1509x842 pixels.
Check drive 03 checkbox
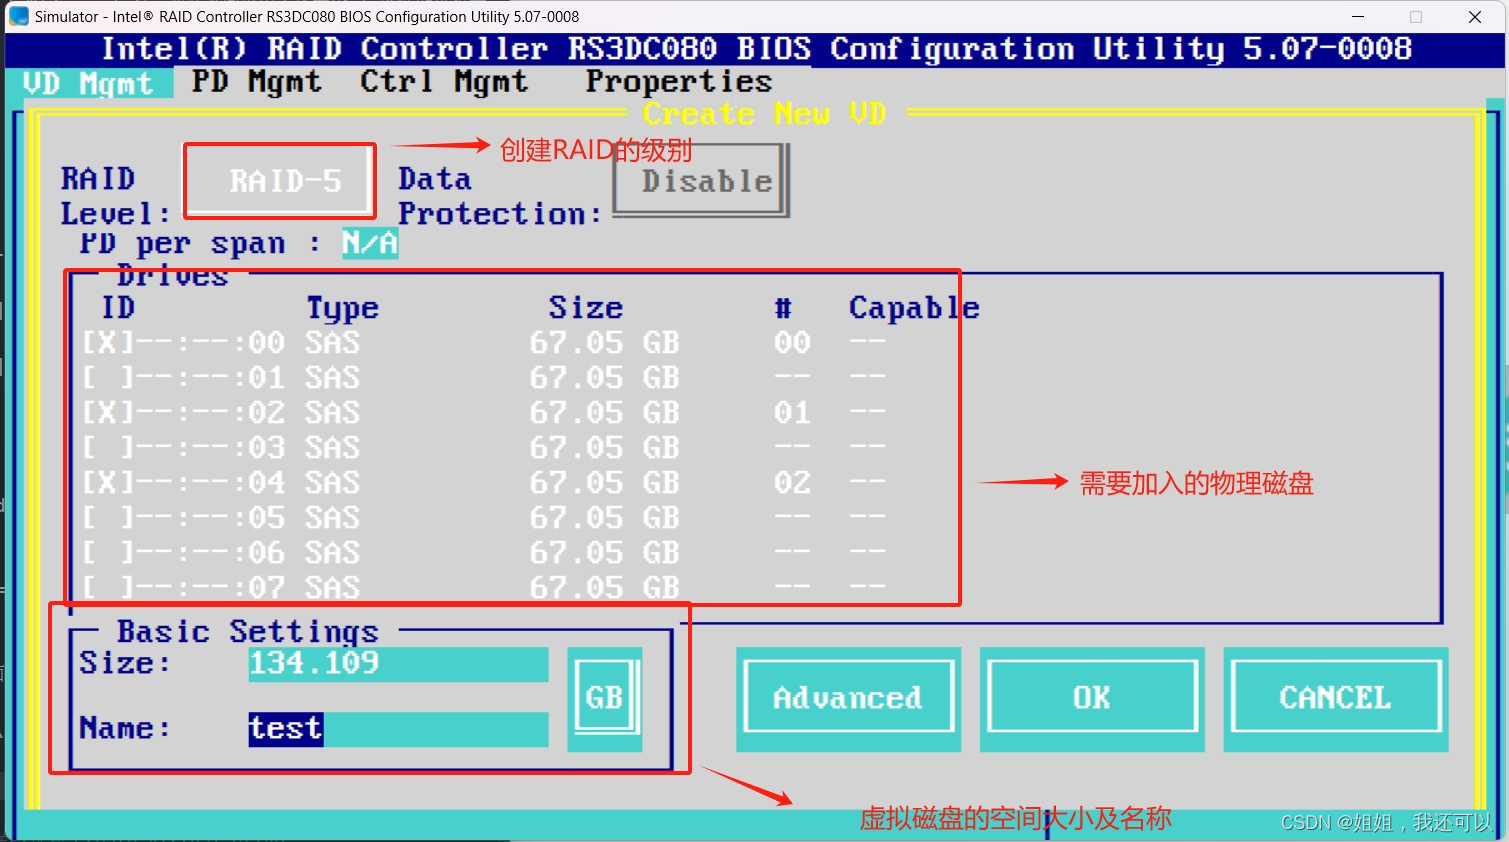pyautogui.click(x=107, y=448)
